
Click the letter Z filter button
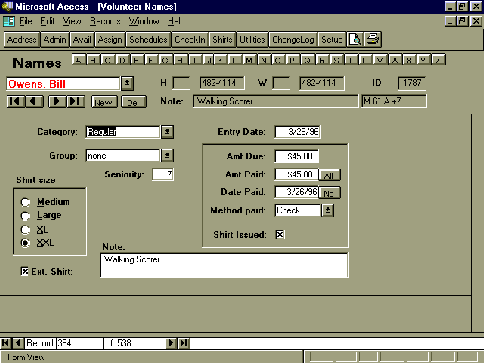(439, 60)
